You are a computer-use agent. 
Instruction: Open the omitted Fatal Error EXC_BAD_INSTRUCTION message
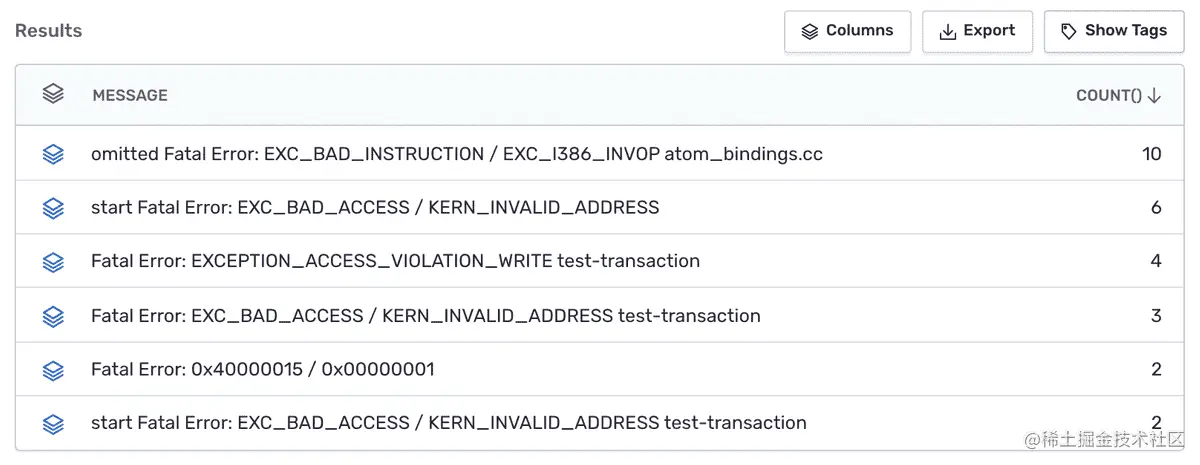(456, 154)
